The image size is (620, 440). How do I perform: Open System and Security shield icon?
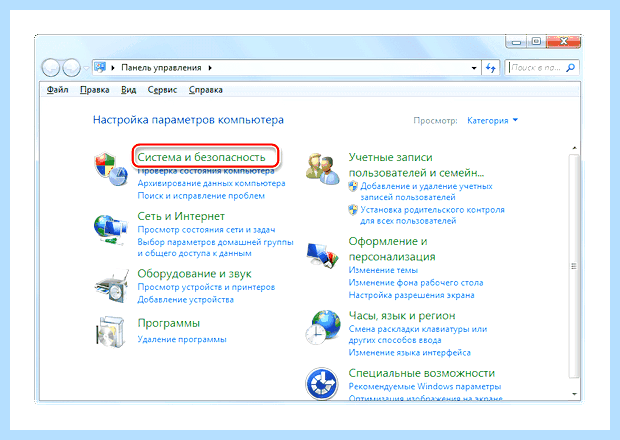click(111, 170)
